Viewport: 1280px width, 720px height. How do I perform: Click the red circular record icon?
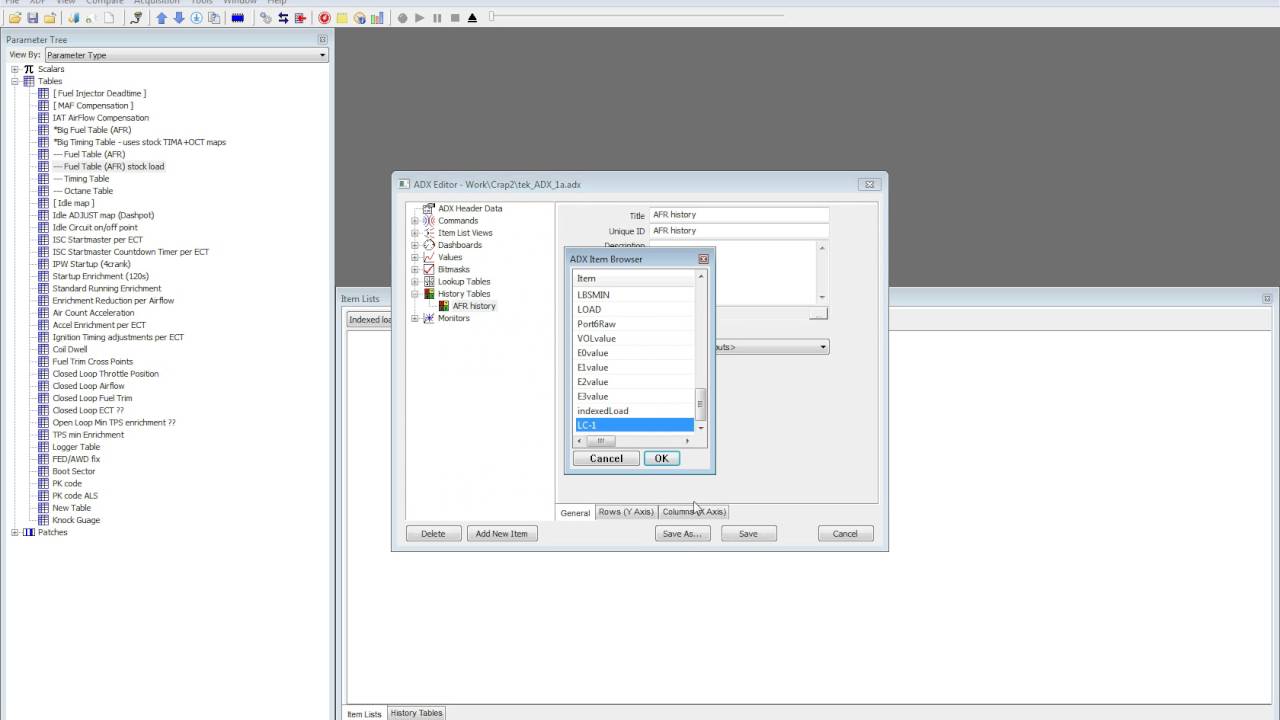324,18
